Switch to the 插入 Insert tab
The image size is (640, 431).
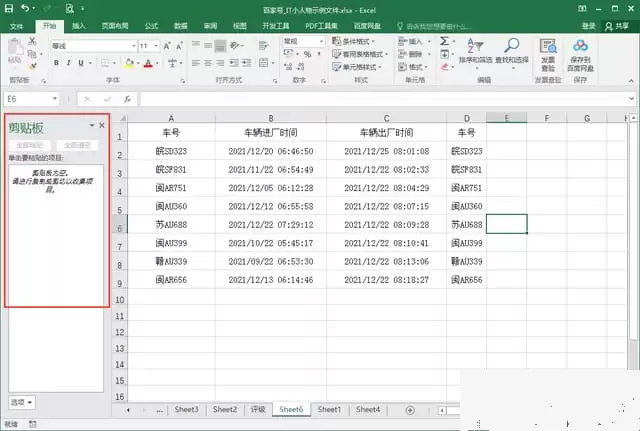78,26
